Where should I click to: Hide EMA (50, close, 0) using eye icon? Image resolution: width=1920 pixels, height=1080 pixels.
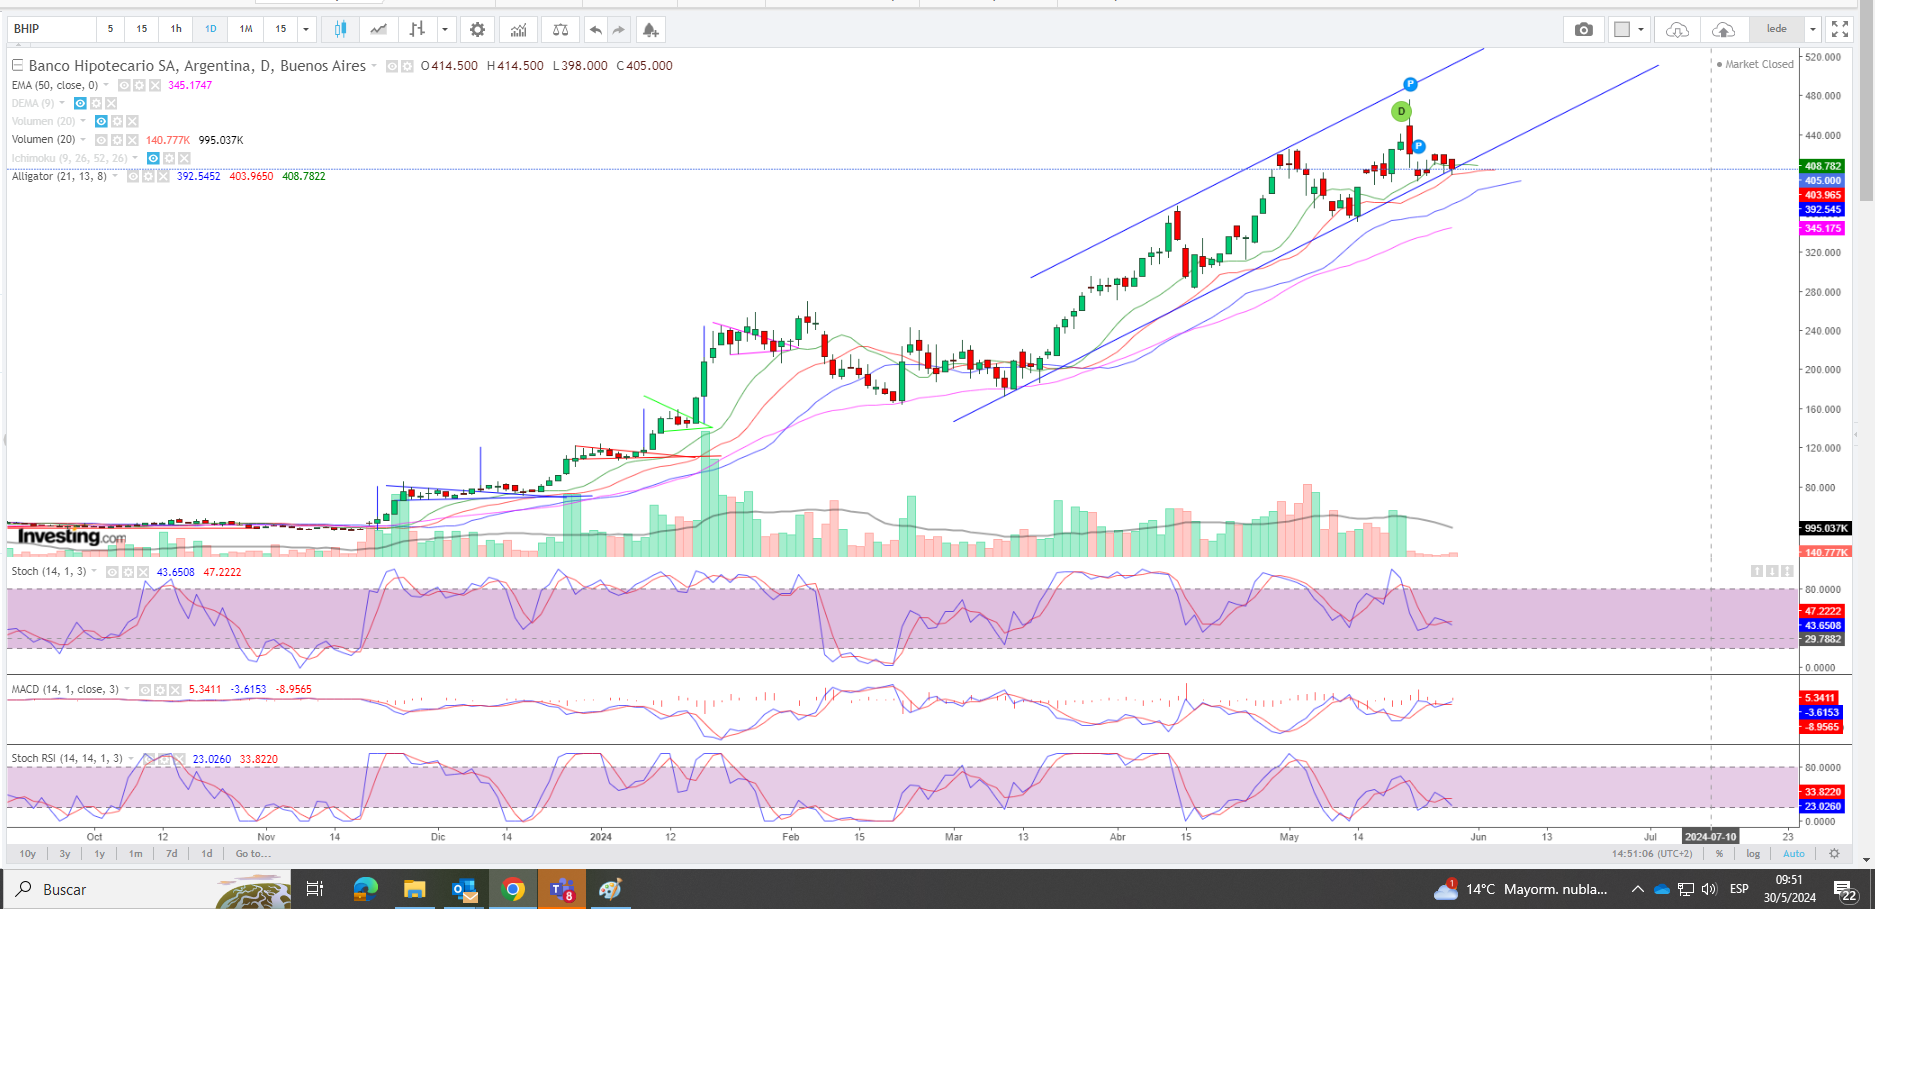click(x=124, y=85)
